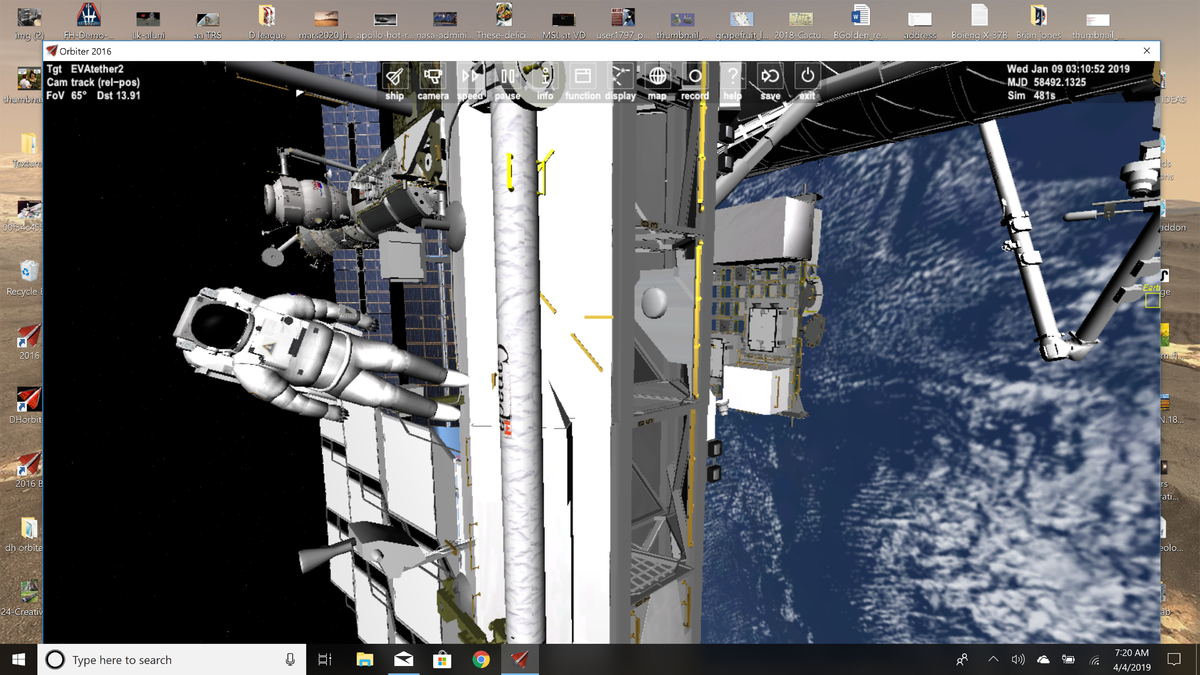The height and width of the screenshot is (675, 1200).
Task: Click the taskbar search box
Action: click(x=173, y=659)
